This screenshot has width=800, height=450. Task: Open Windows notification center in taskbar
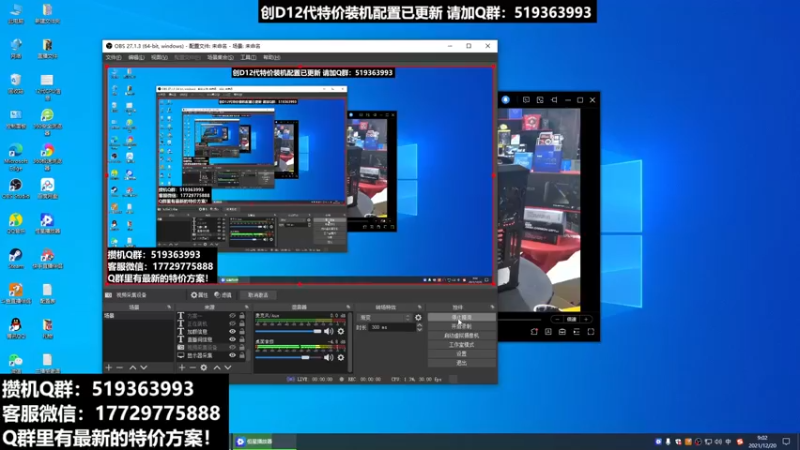tap(786, 441)
